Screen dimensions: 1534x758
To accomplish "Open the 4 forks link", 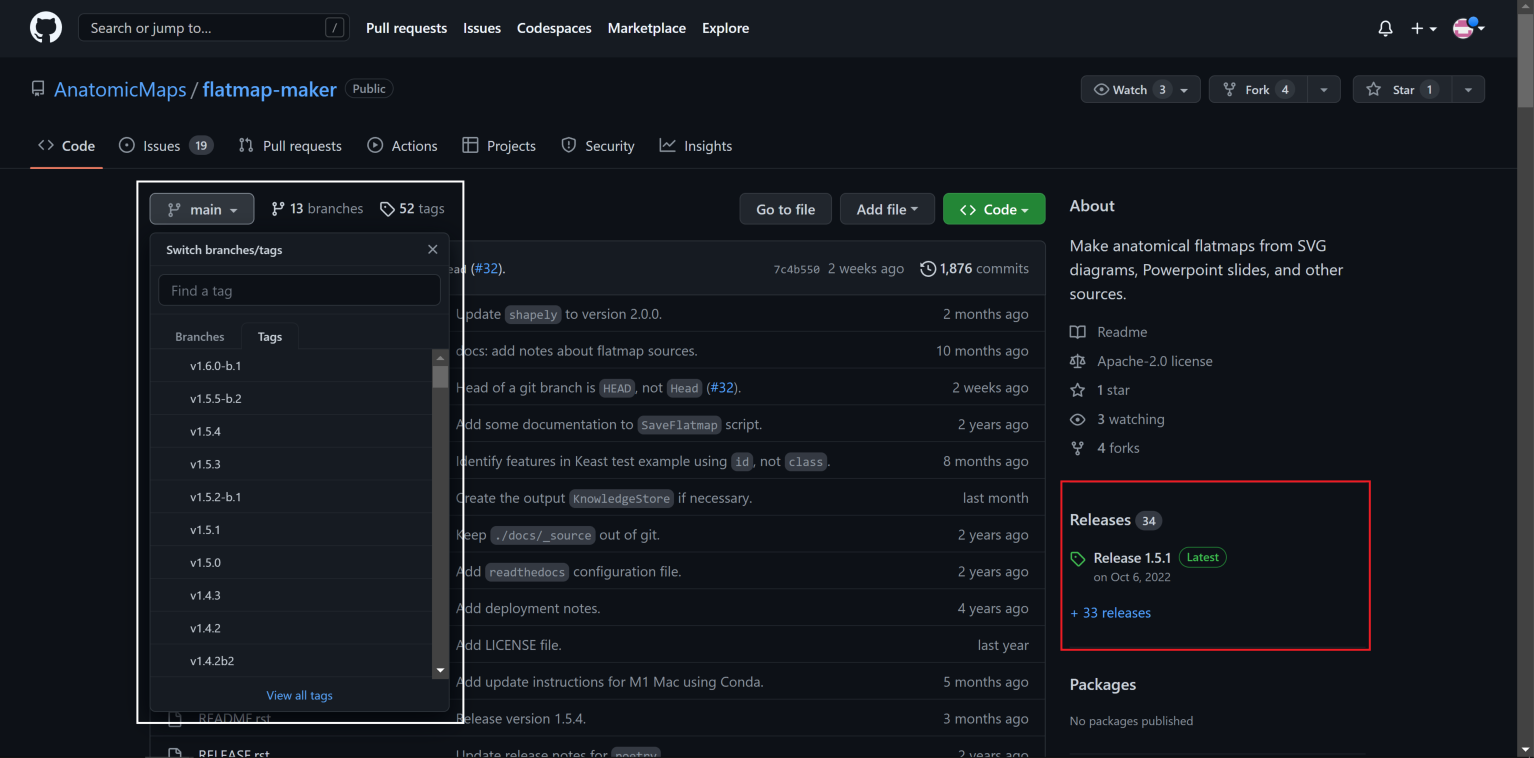I will 1104,448.
